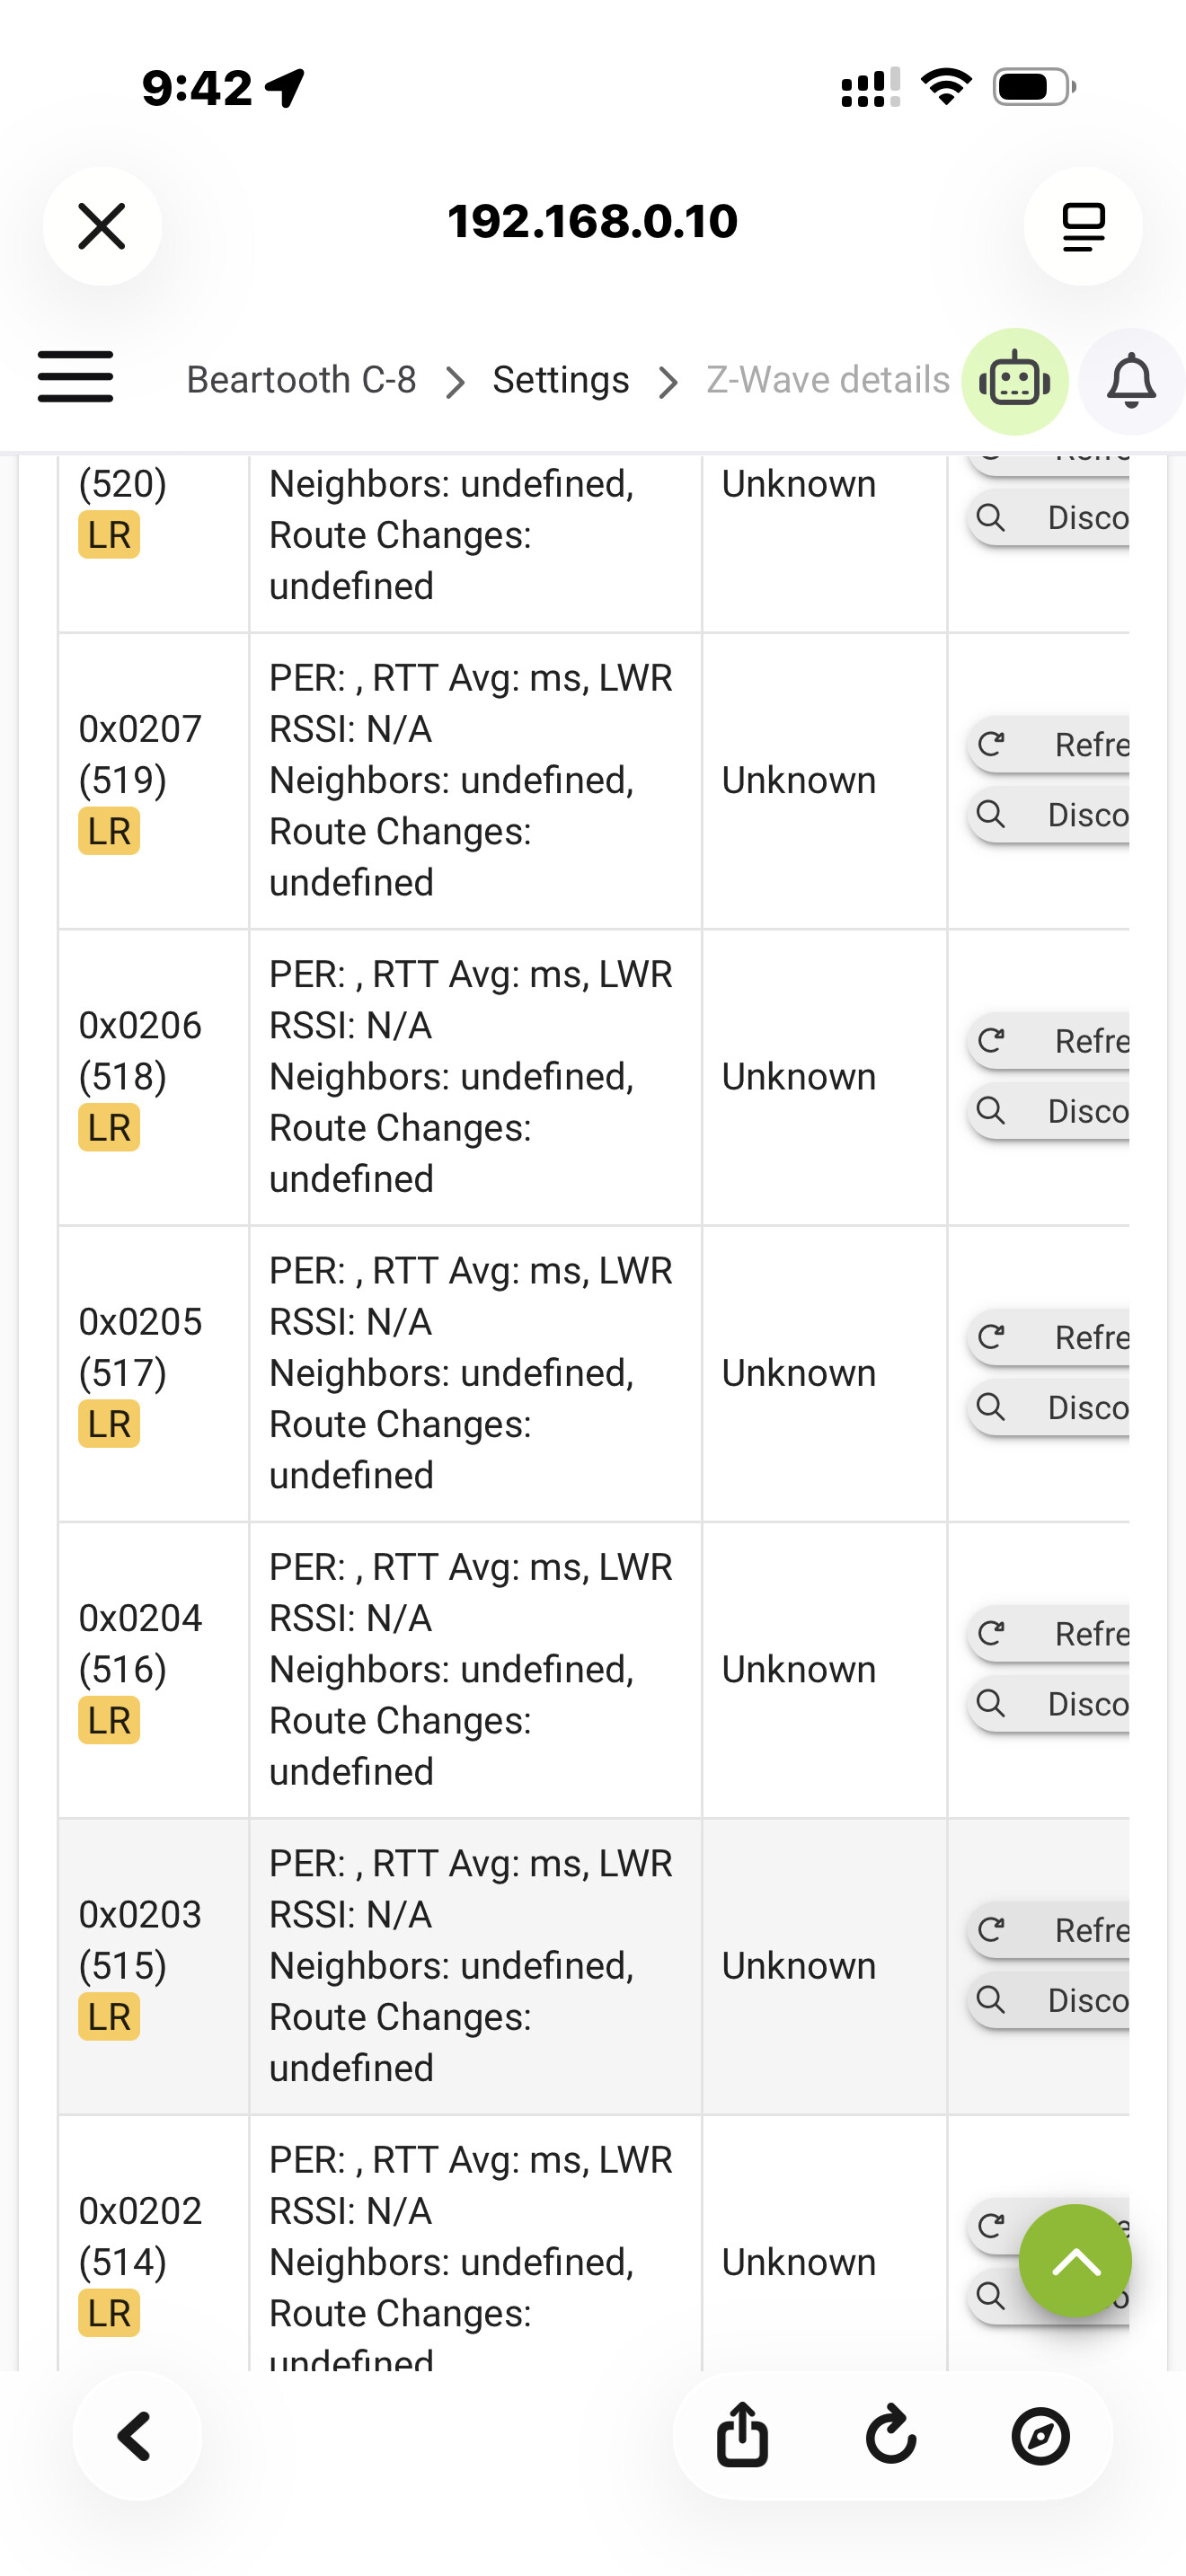
Task: Select Z-Wave details breadcrumb item
Action: click(828, 380)
